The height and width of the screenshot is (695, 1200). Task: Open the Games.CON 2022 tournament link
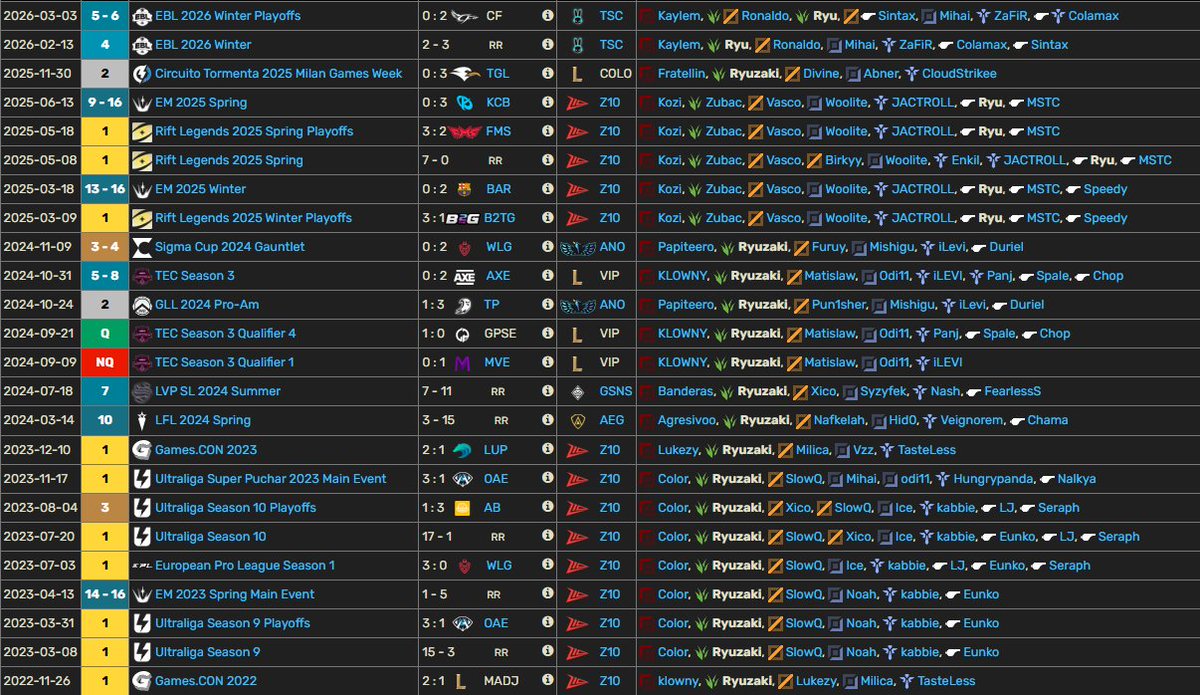pyautogui.click(x=206, y=681)
